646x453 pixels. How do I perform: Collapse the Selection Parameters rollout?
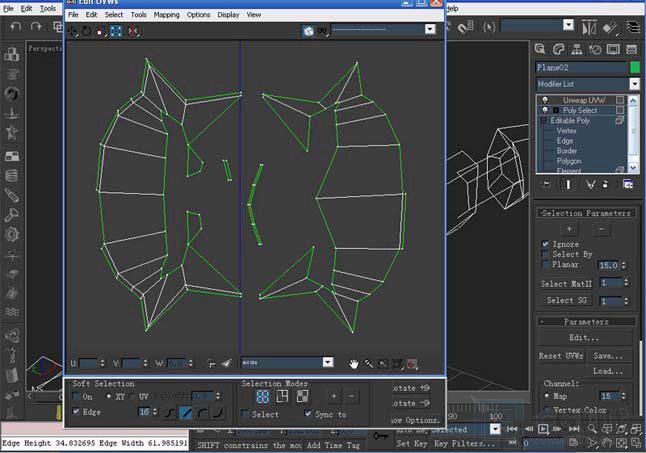pyautogui.click(x=586, y=213)
